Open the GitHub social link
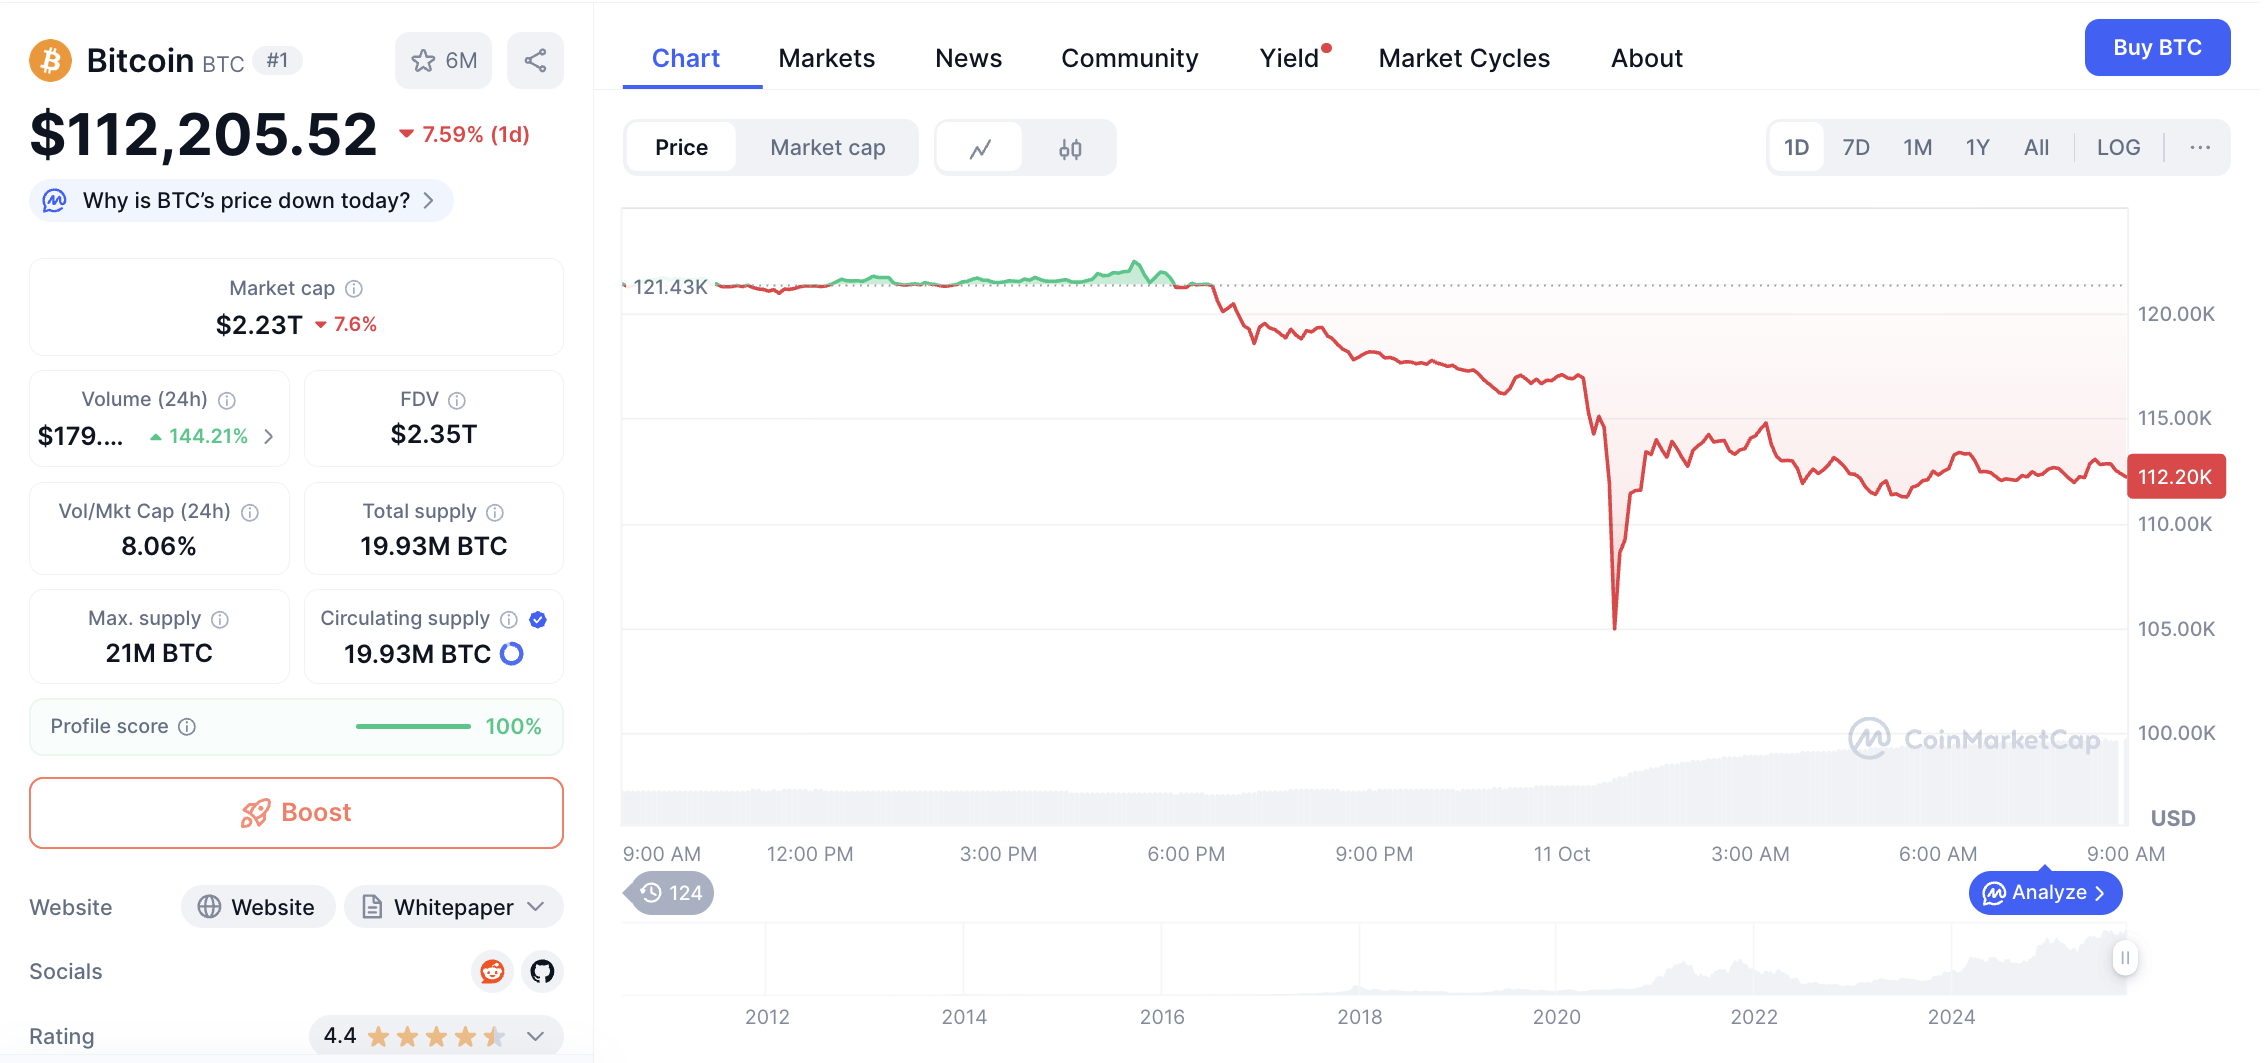2267x1063 pixels. click(x=542, y=971)
